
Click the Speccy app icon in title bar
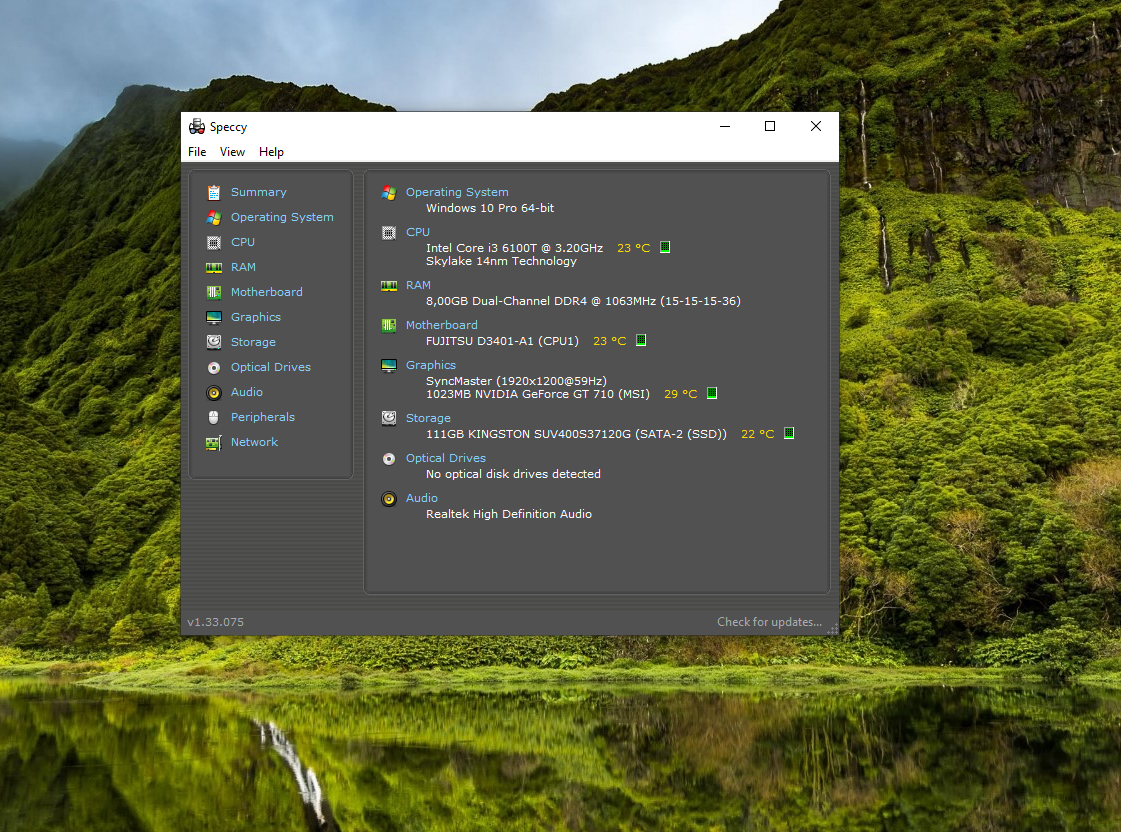(x=197, y=127)
